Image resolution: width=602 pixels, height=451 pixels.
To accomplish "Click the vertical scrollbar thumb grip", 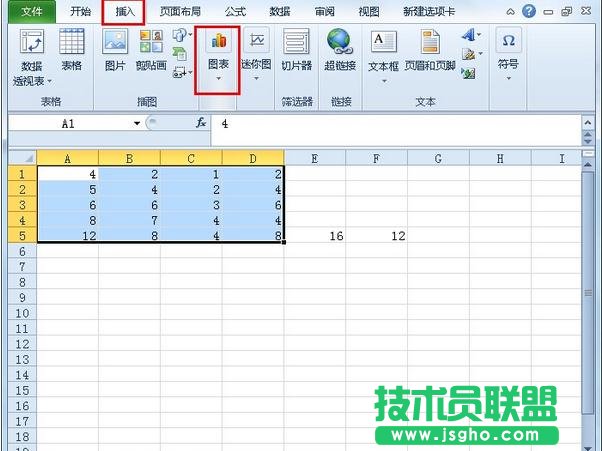I will coord(587,293).
